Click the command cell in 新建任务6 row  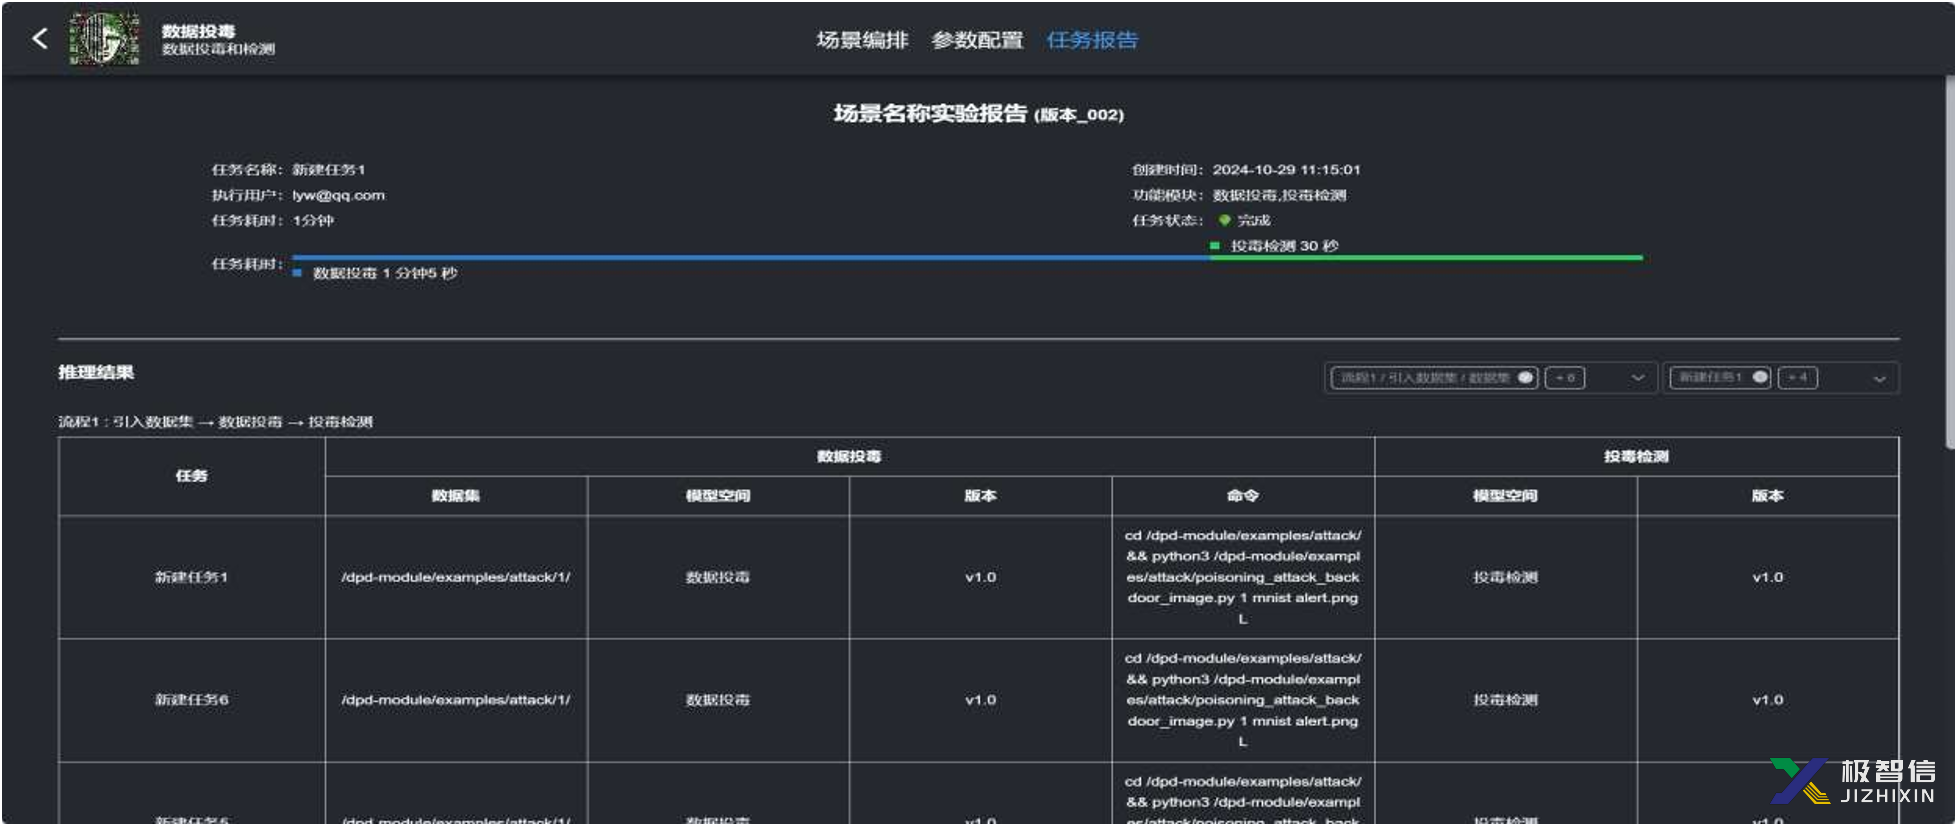pos(1243,700)
